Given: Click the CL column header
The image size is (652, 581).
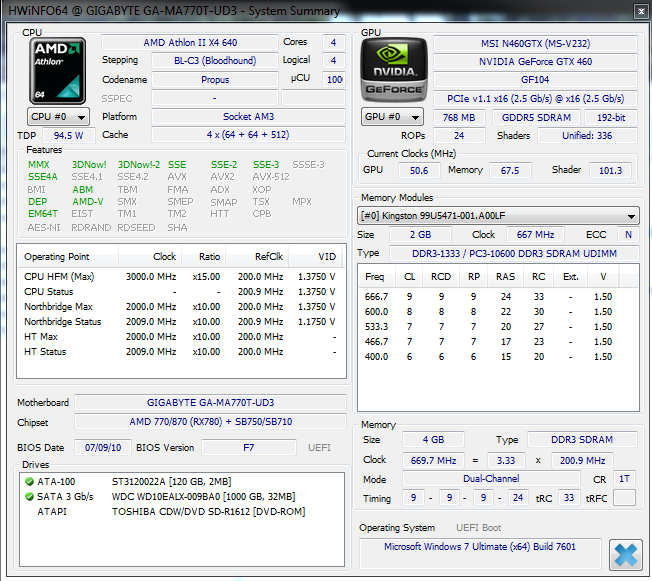Looking at the screenshot, I should pyautogui.click(x=410, y=277).
